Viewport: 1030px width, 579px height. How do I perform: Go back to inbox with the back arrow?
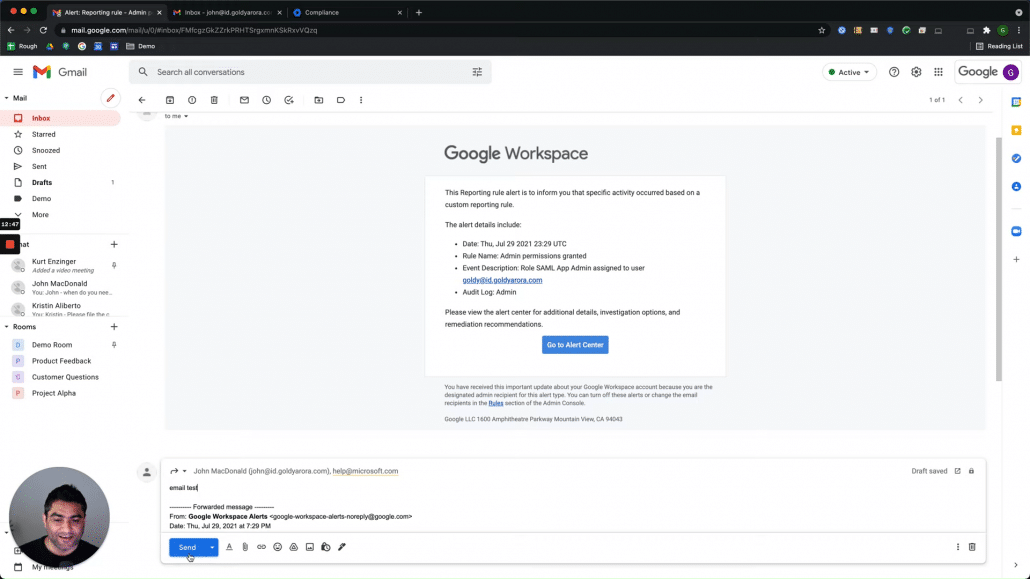(142, 100)
